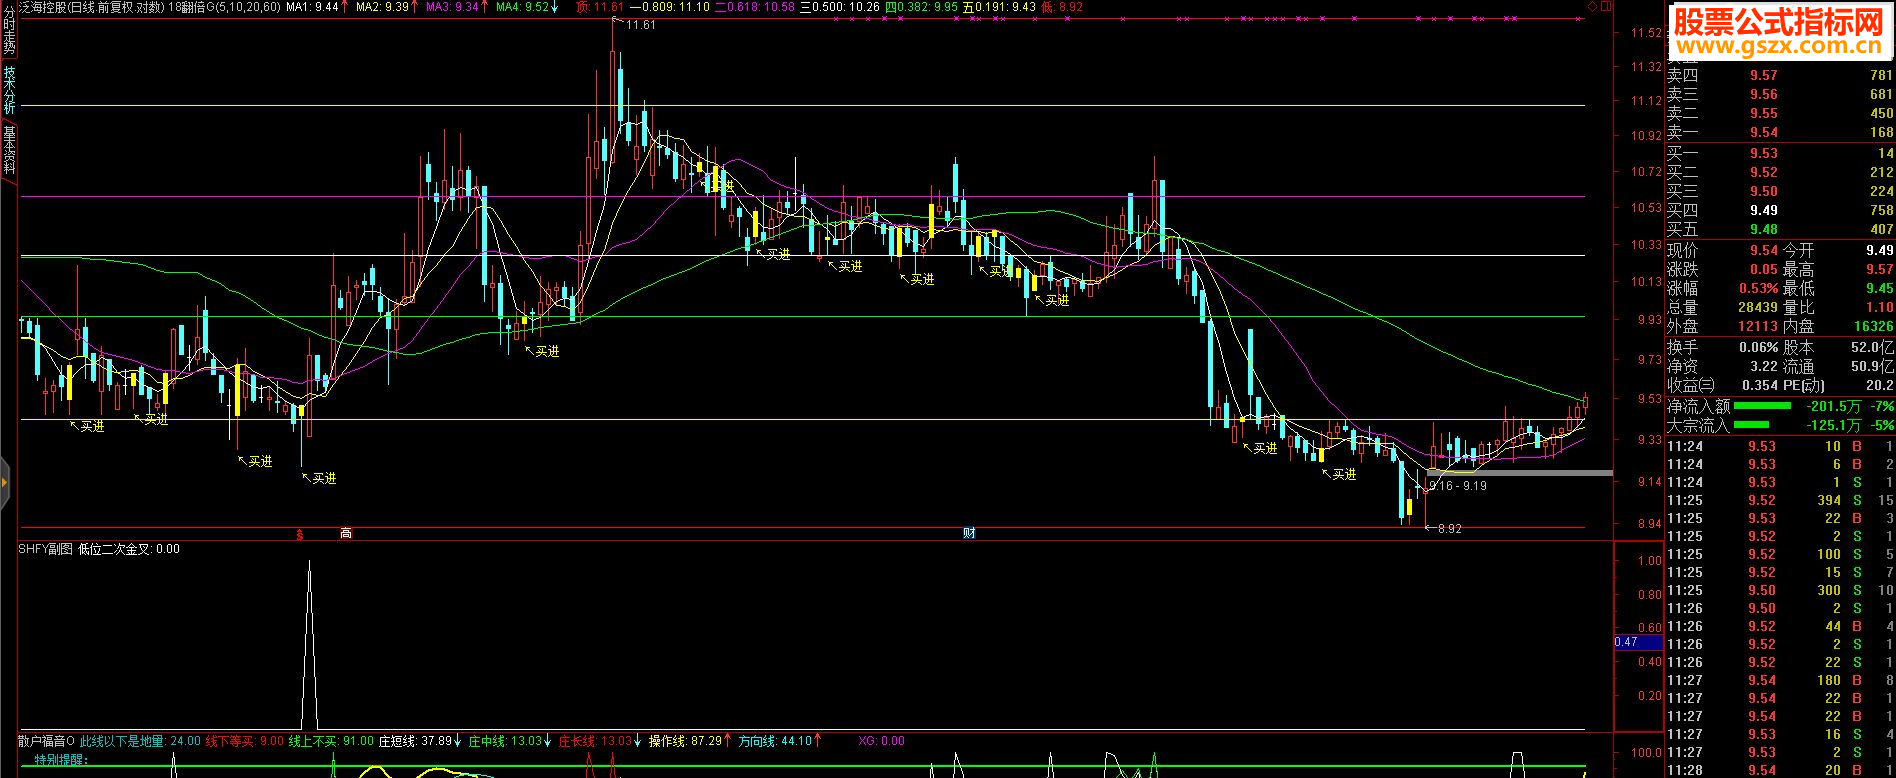
Task: Click the XG: 0.00 value
Action: pos(881,741)
